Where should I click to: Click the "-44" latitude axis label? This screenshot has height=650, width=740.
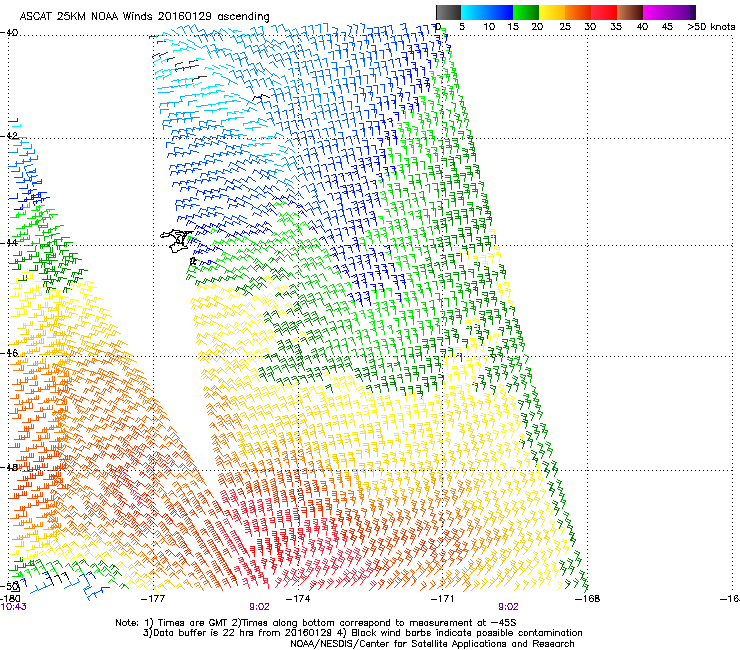[9, 243]
